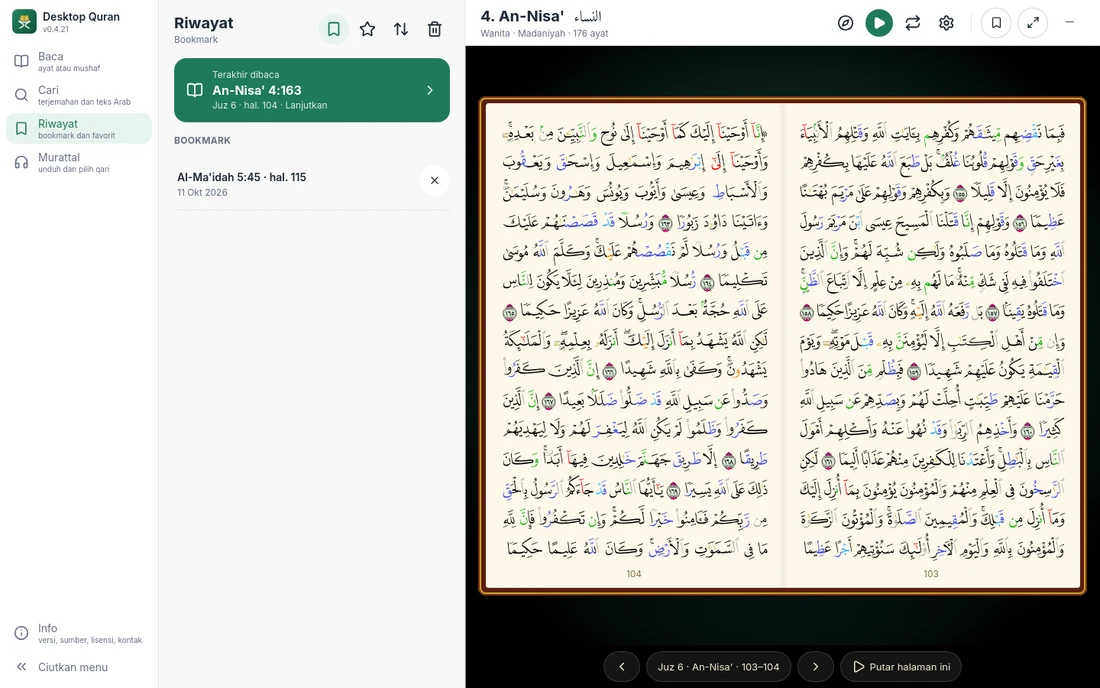Continue reading An-Nisa' 4:163 card
The width and height of the screenshot is (1100, 688).
pyautogui.click(x=311, y=90)
